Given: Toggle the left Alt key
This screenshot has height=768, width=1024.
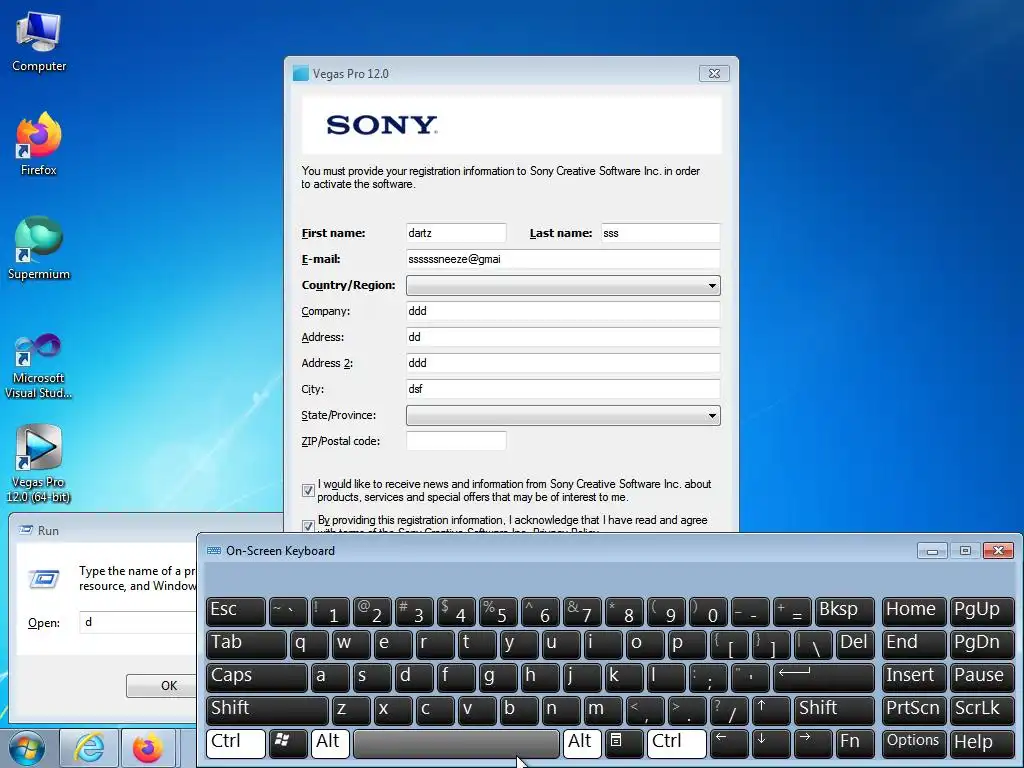Looking at the screenshot, I should pos(330,743).
